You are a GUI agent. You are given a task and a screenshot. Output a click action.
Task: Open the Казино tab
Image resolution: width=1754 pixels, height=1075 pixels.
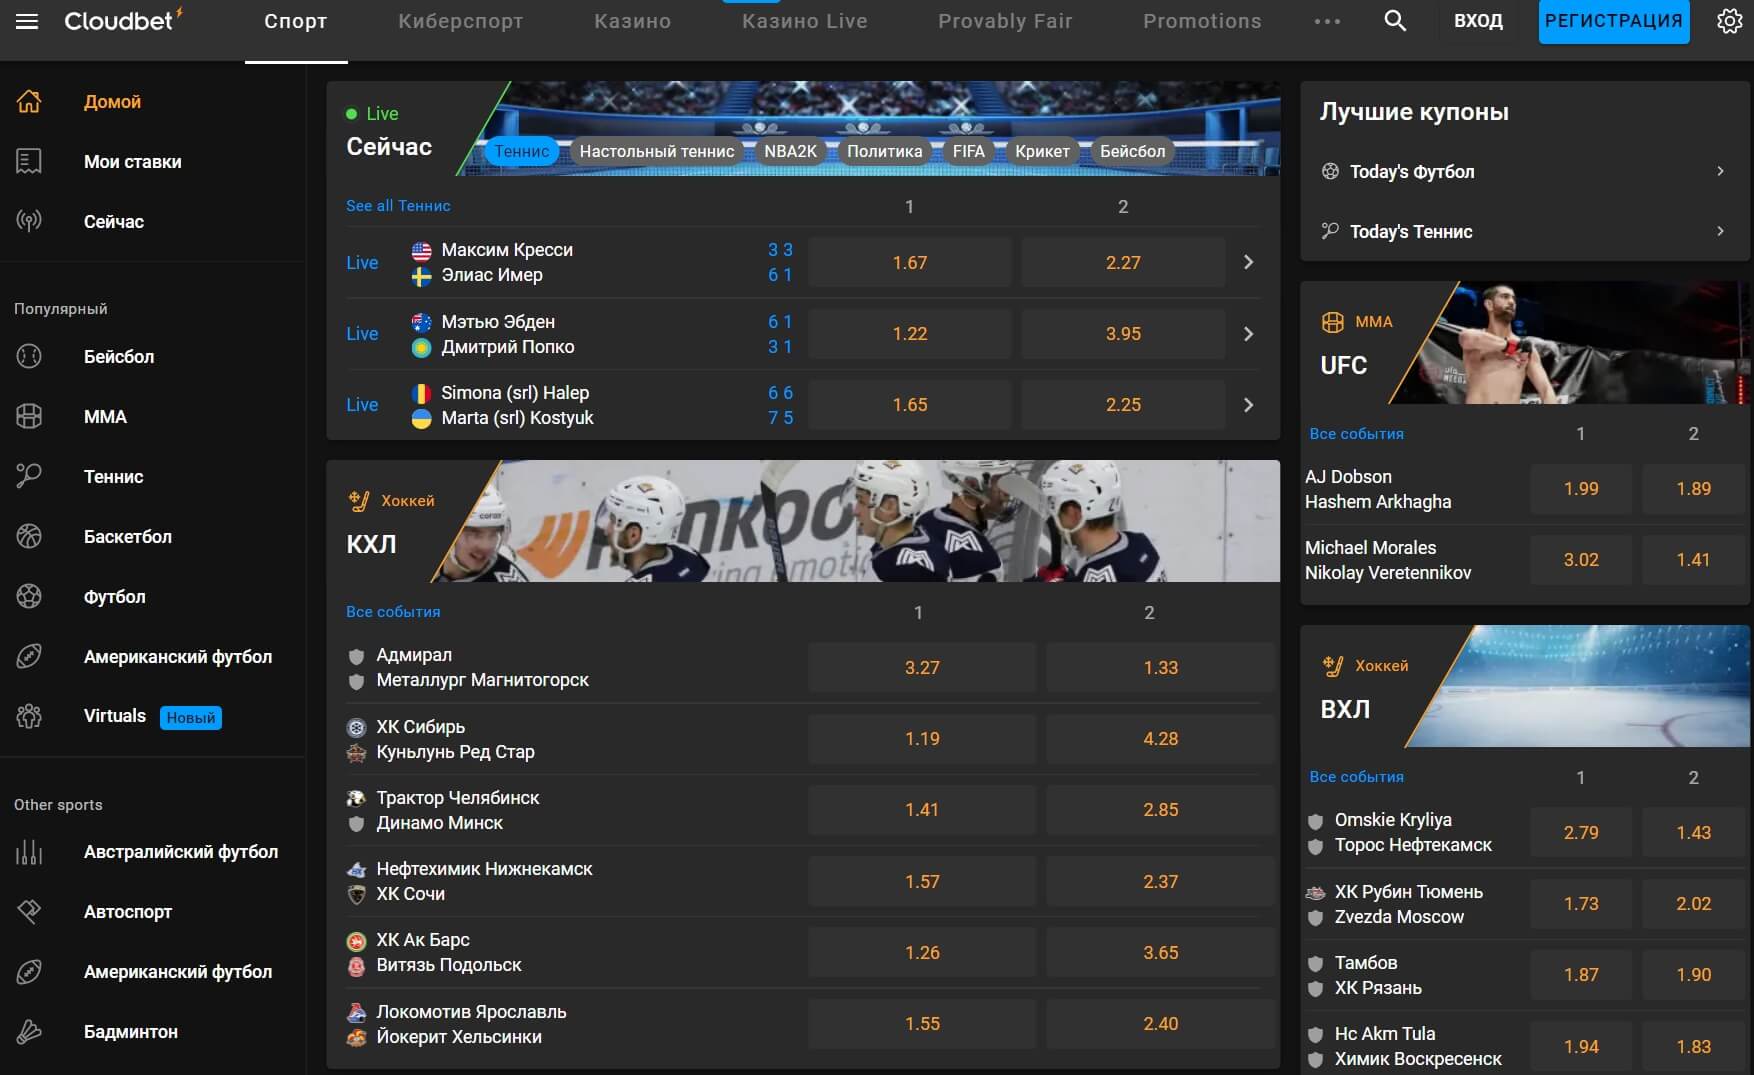pos(632,21)
